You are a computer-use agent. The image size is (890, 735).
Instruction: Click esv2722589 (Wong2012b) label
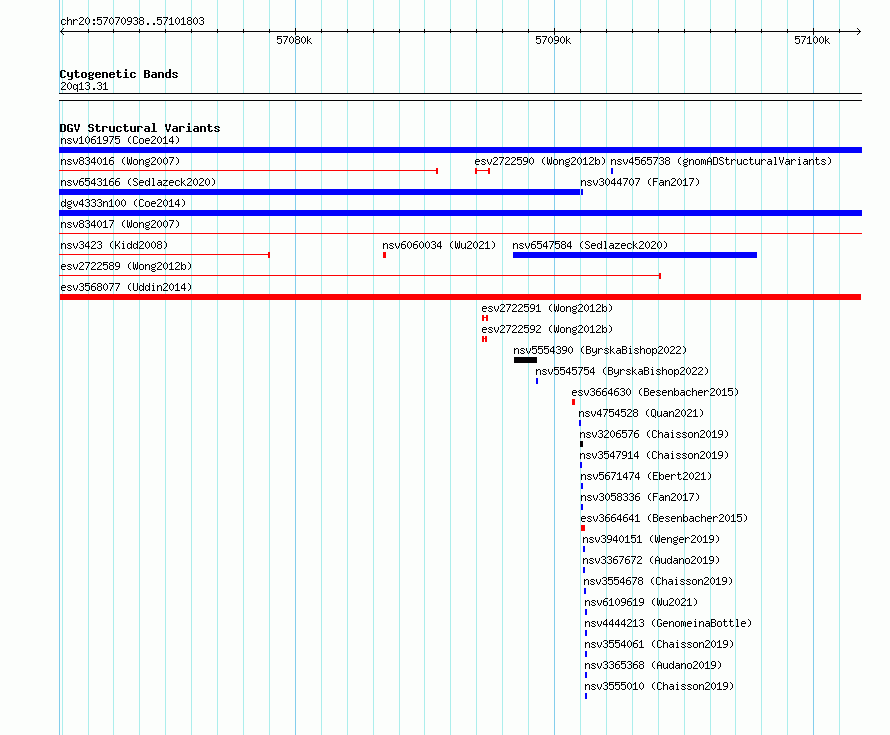point(126,266)
